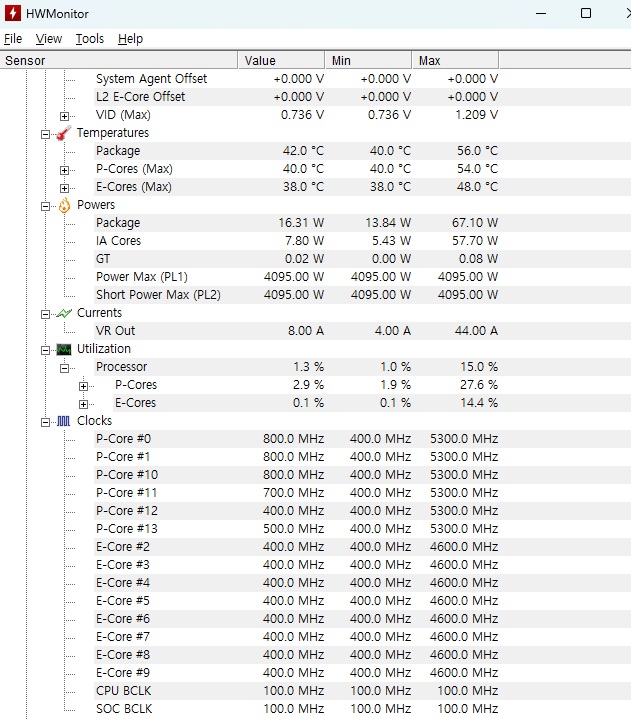This screenshot has width=631, height=719.
Task: Click the 1.209 V VID max value
Action: (x=476, y=115)
